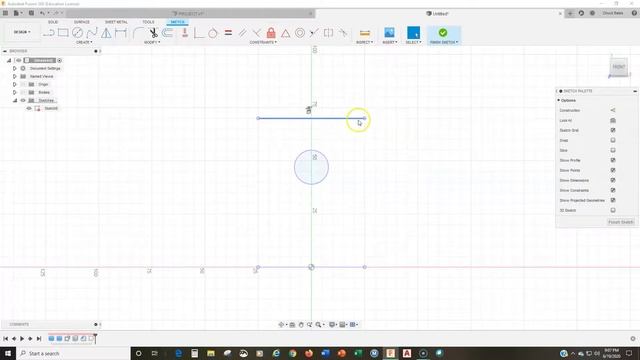Viewport: 640px width, 360px height.
Task: Switch to the Tools tab
Action: point(149,22)
